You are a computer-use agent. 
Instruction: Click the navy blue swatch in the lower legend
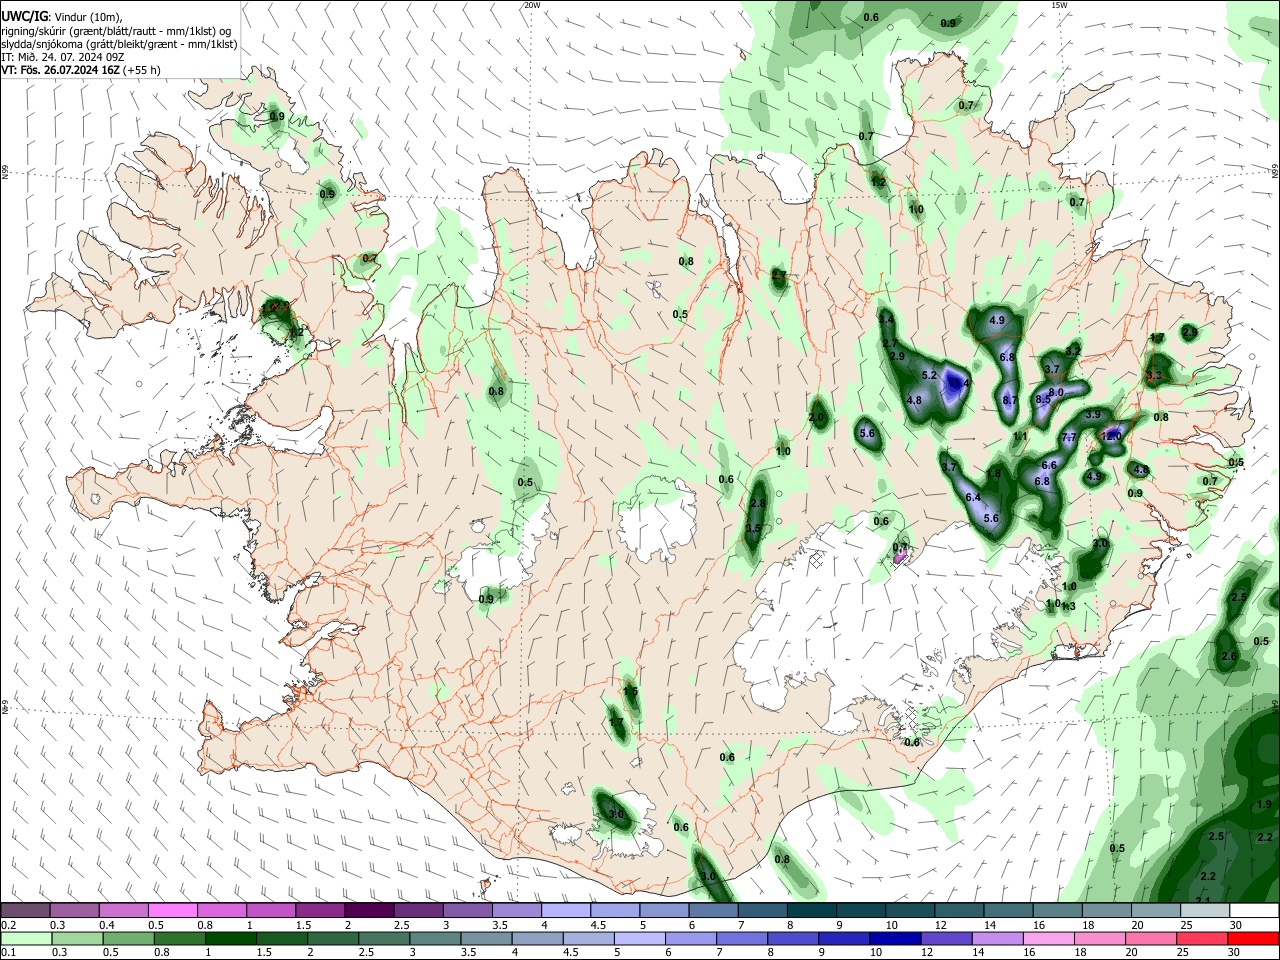893,938
